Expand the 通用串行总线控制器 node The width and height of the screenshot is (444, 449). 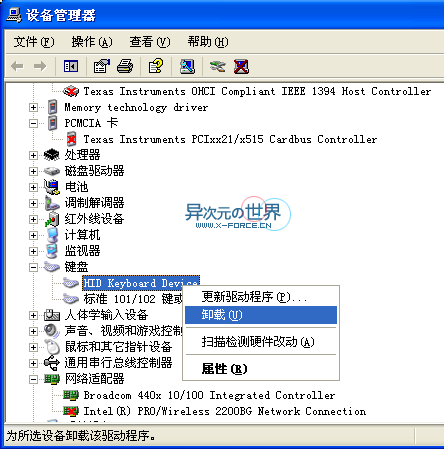[x=33, y=363]
